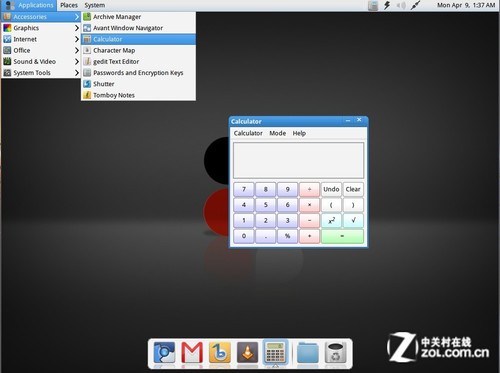The height and width of the screenshot is (373, 500).
Task: Click the Undo button in Calculator
Action: [331, 189]
